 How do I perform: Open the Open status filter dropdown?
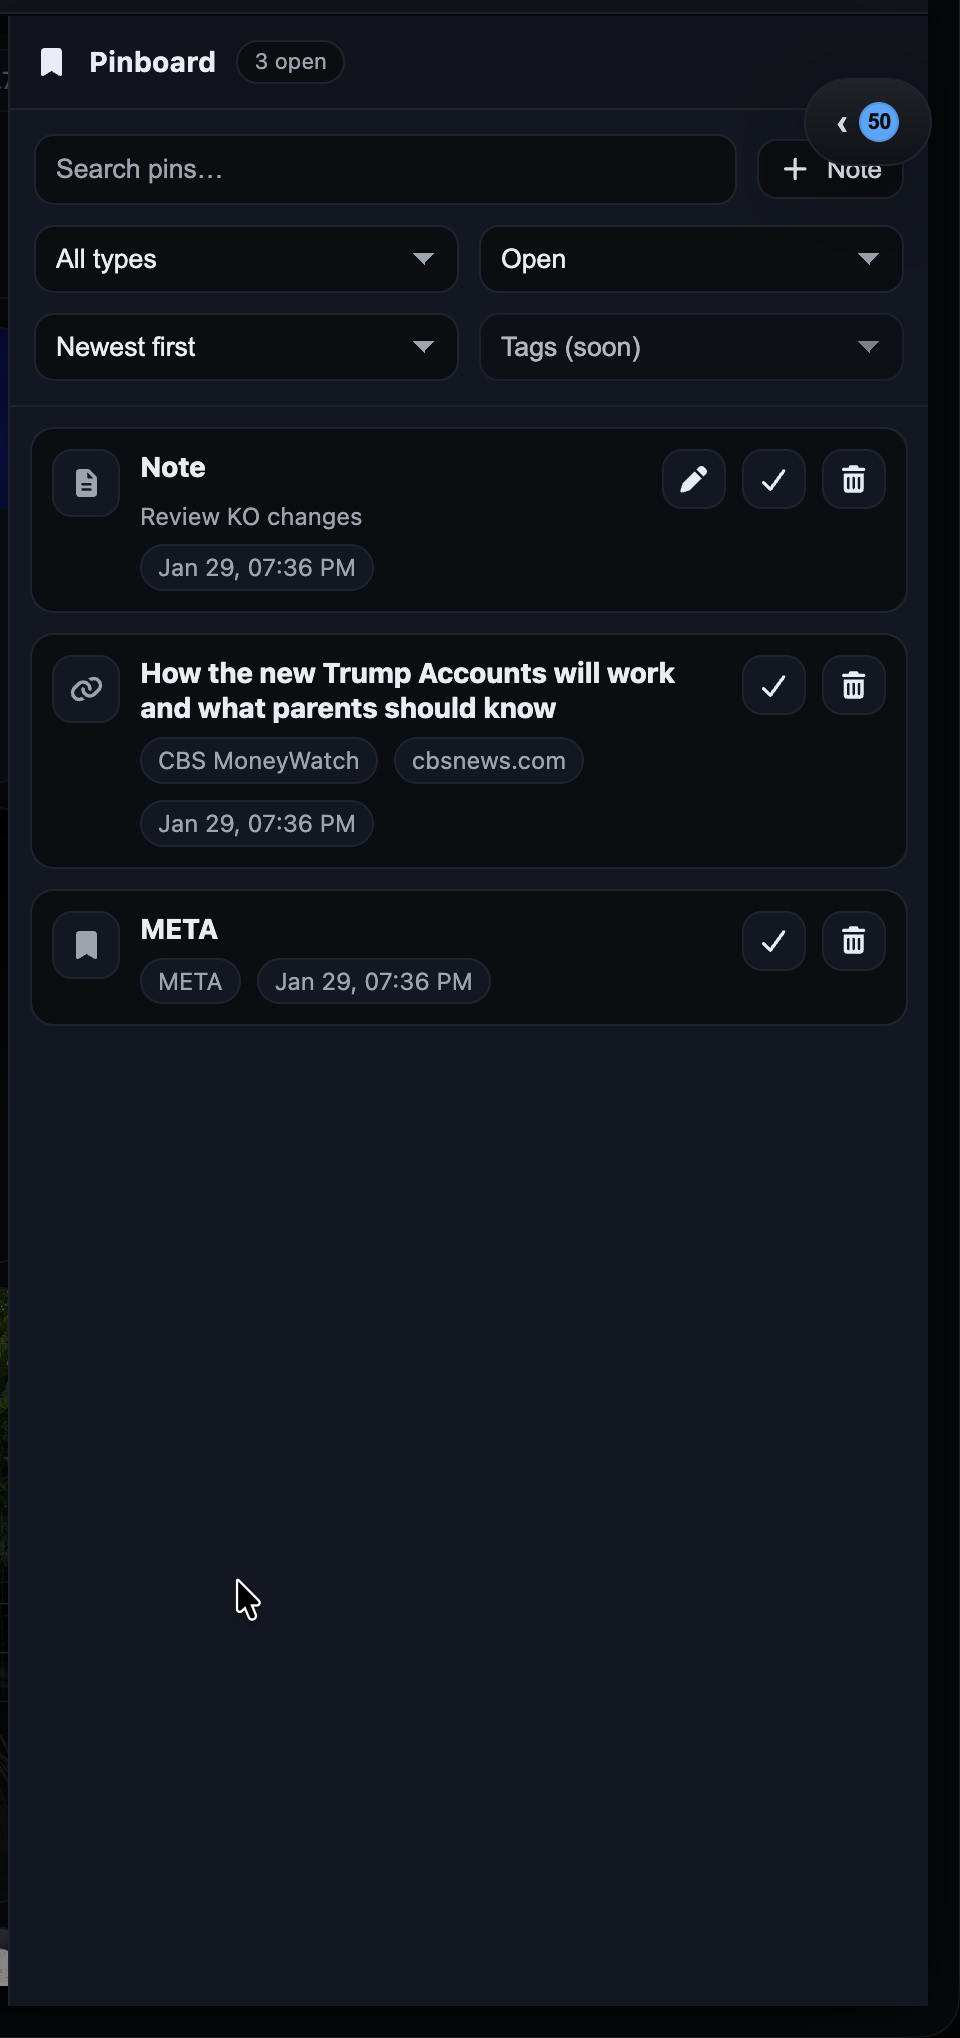point(691,259)
